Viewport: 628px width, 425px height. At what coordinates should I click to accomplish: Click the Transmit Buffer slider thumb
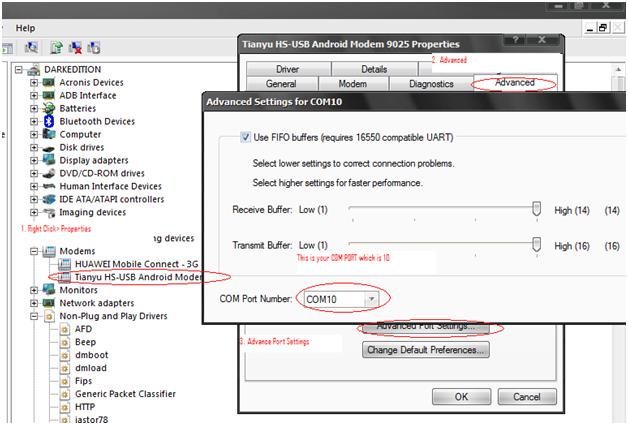pyautogui.click(x=537, y=244)
